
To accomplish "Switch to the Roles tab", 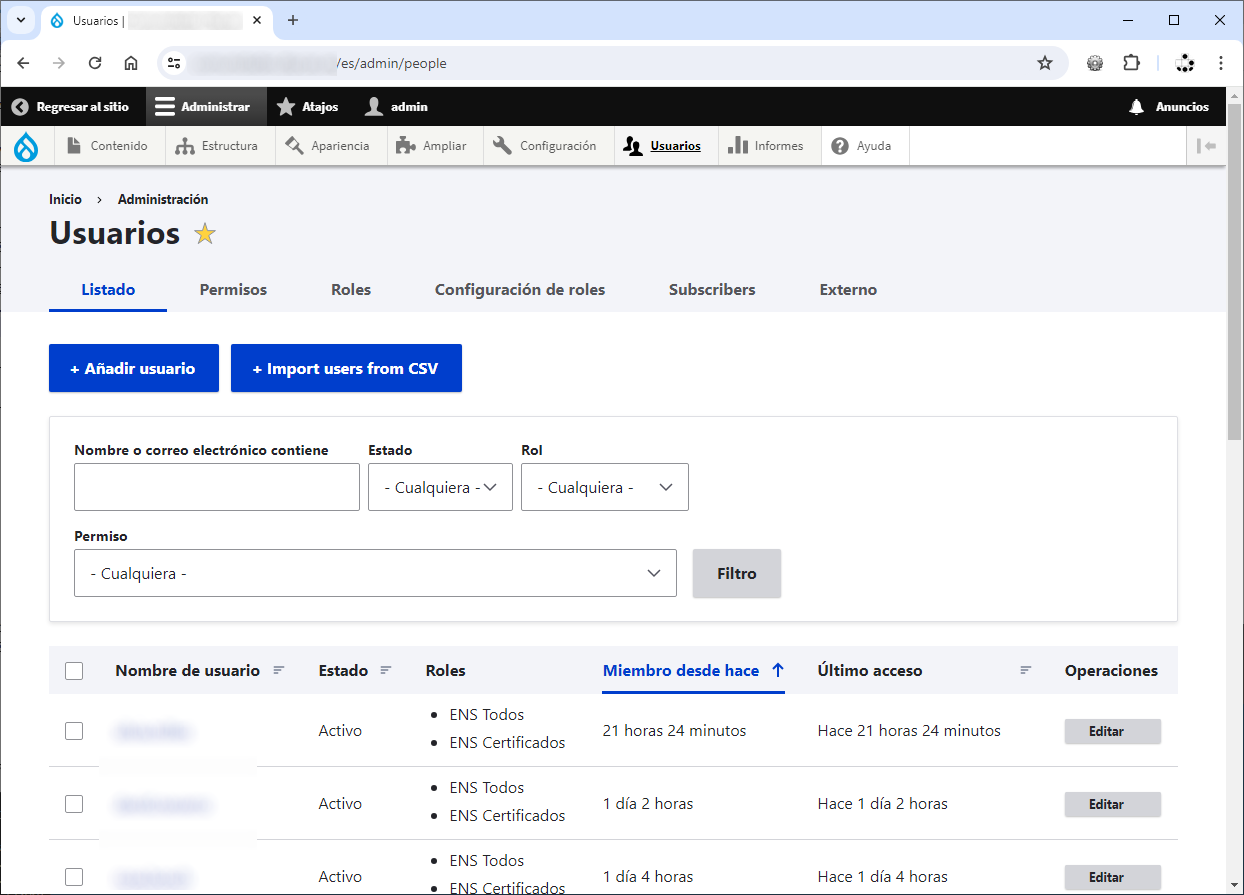I will [x=351, y=290].
